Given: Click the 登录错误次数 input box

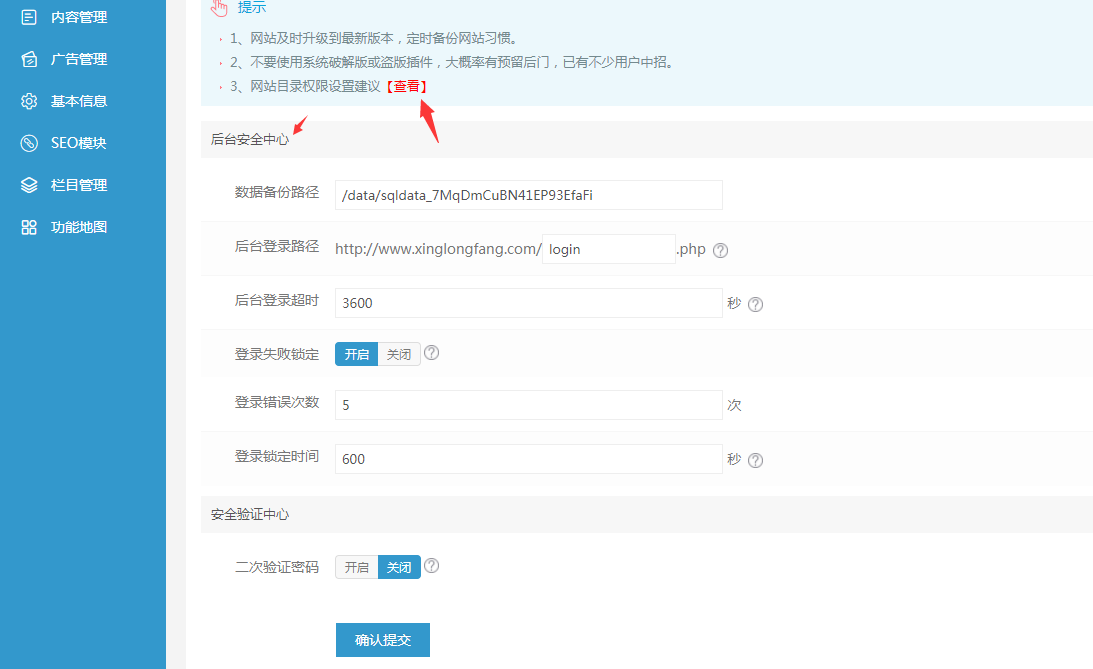Looking at the screenshot, I should pyautogui.click(x=528, y=405).
